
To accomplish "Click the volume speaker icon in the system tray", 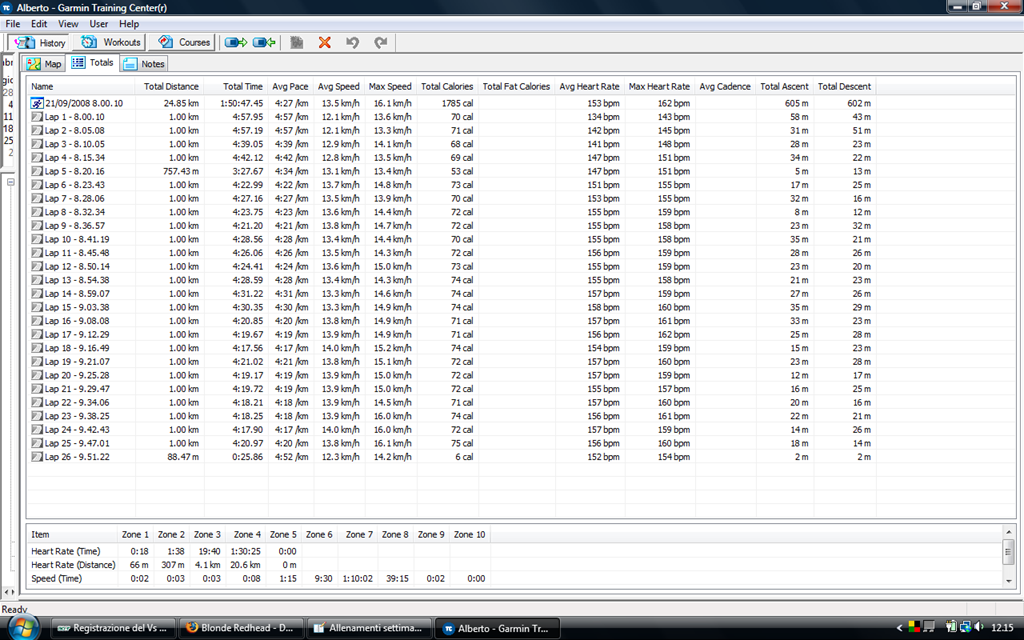I will pyautogui.click(x=979, y=628).
